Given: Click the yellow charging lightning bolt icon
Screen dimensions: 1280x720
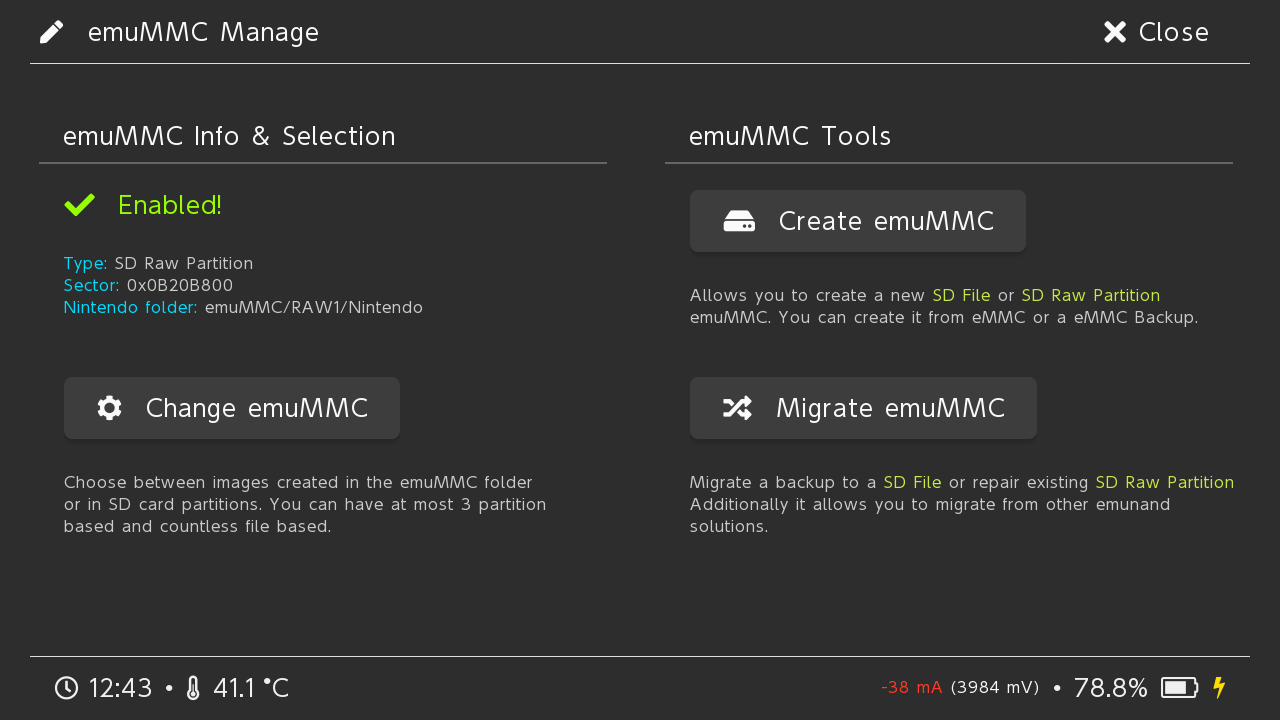Looking at the screenshot, I should tap(1219, 688).
